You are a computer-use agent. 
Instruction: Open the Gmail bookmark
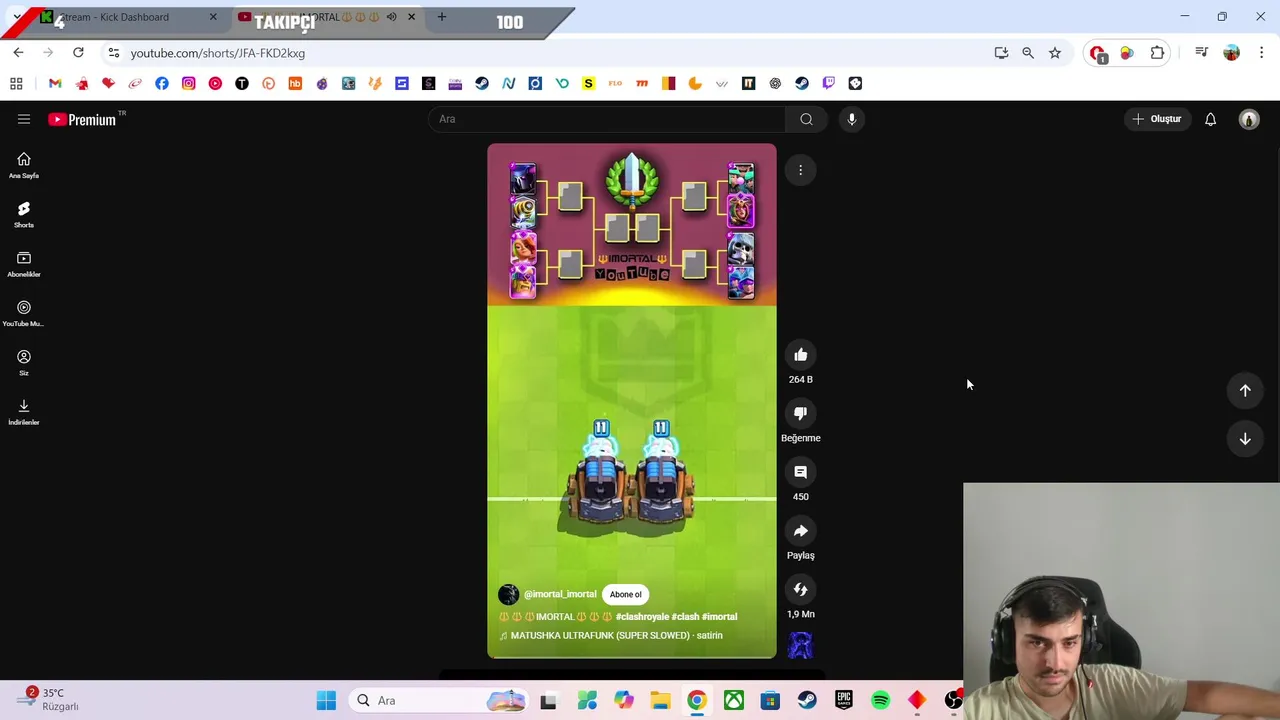point(55,84)
